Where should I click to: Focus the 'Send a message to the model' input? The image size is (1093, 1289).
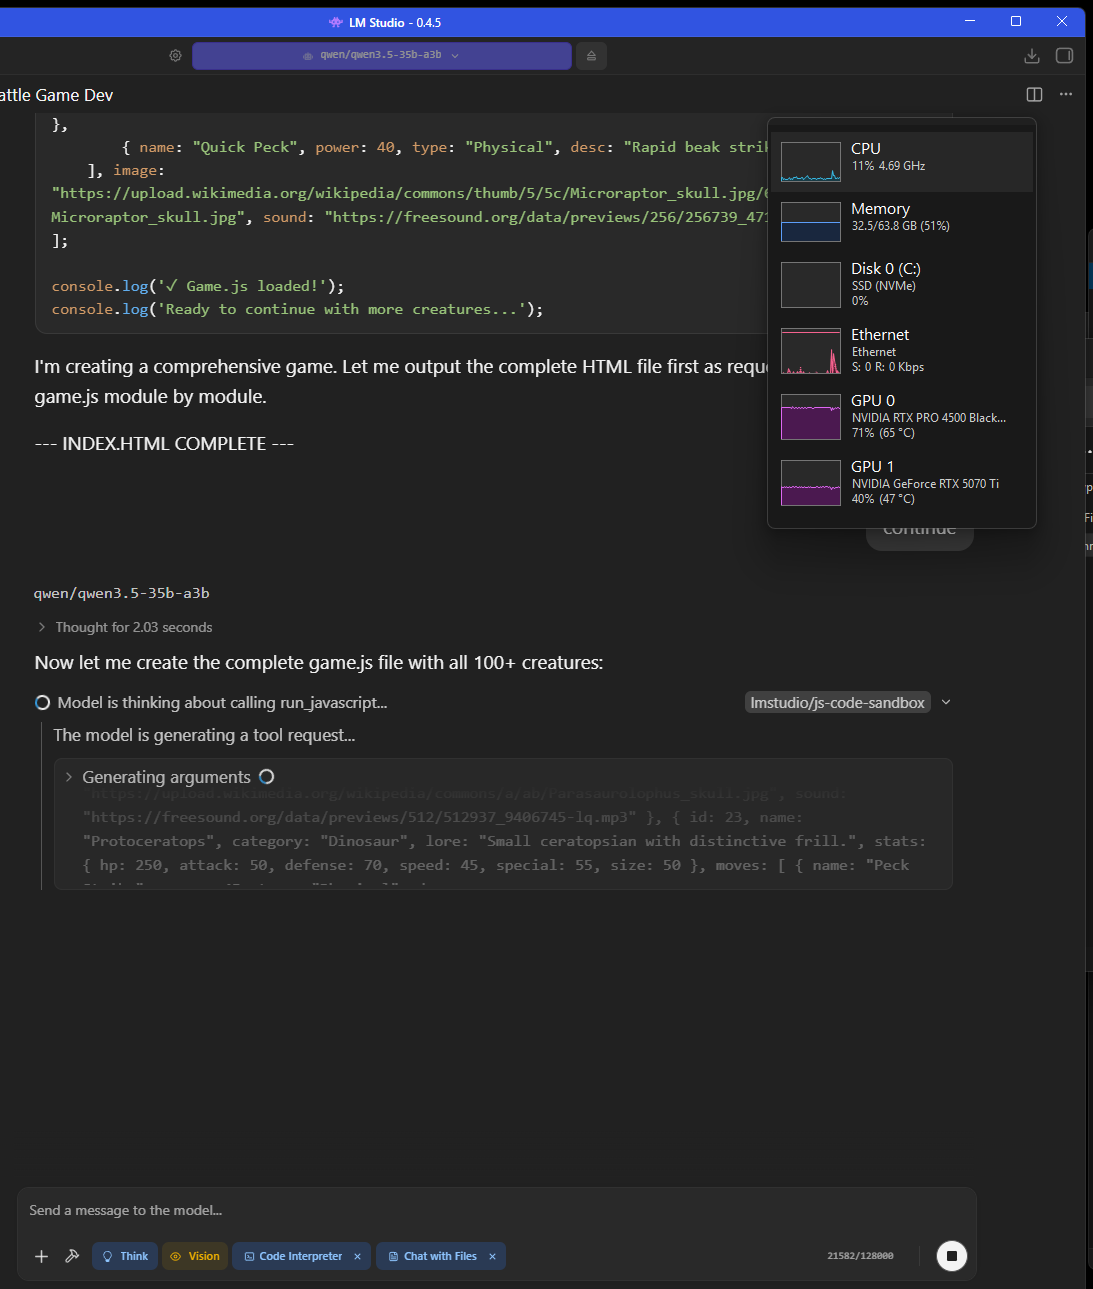pos(496,1210)
